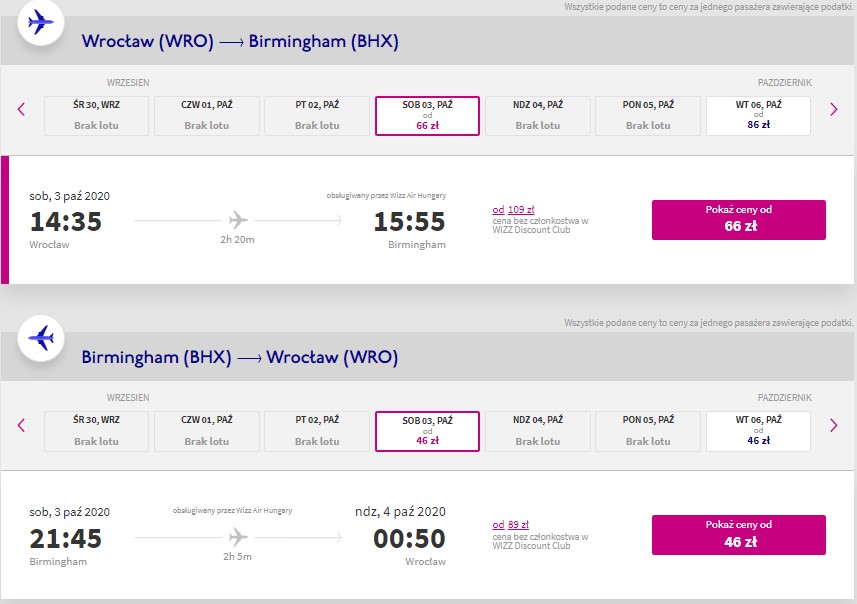Go to next dates for Wrocław to Birmingham

tap(833, 109)
